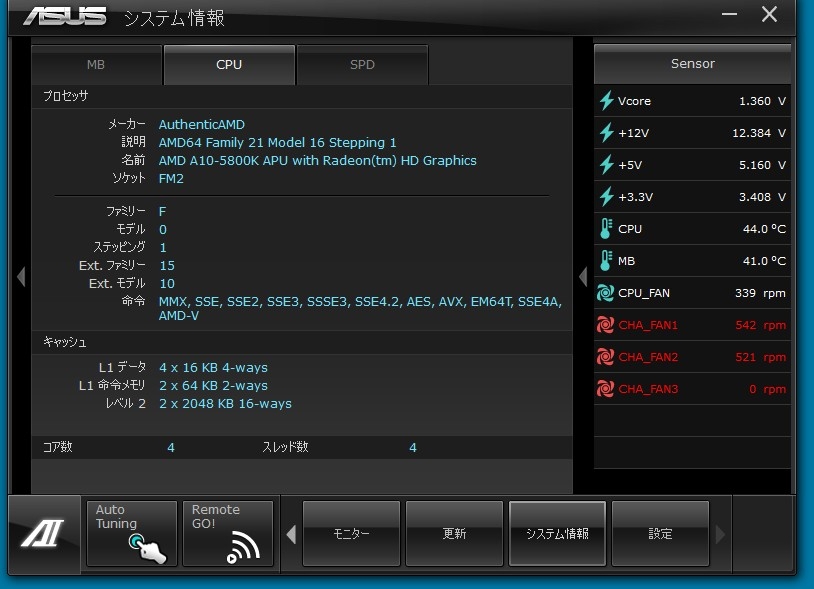Collapse the left side panel arrow

pos(21,277)
